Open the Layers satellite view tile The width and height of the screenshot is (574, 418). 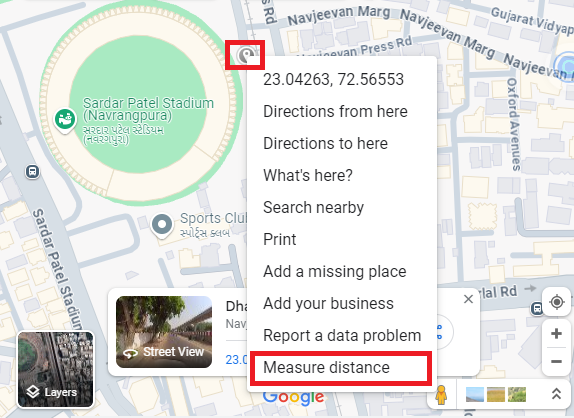coord(55,369)
